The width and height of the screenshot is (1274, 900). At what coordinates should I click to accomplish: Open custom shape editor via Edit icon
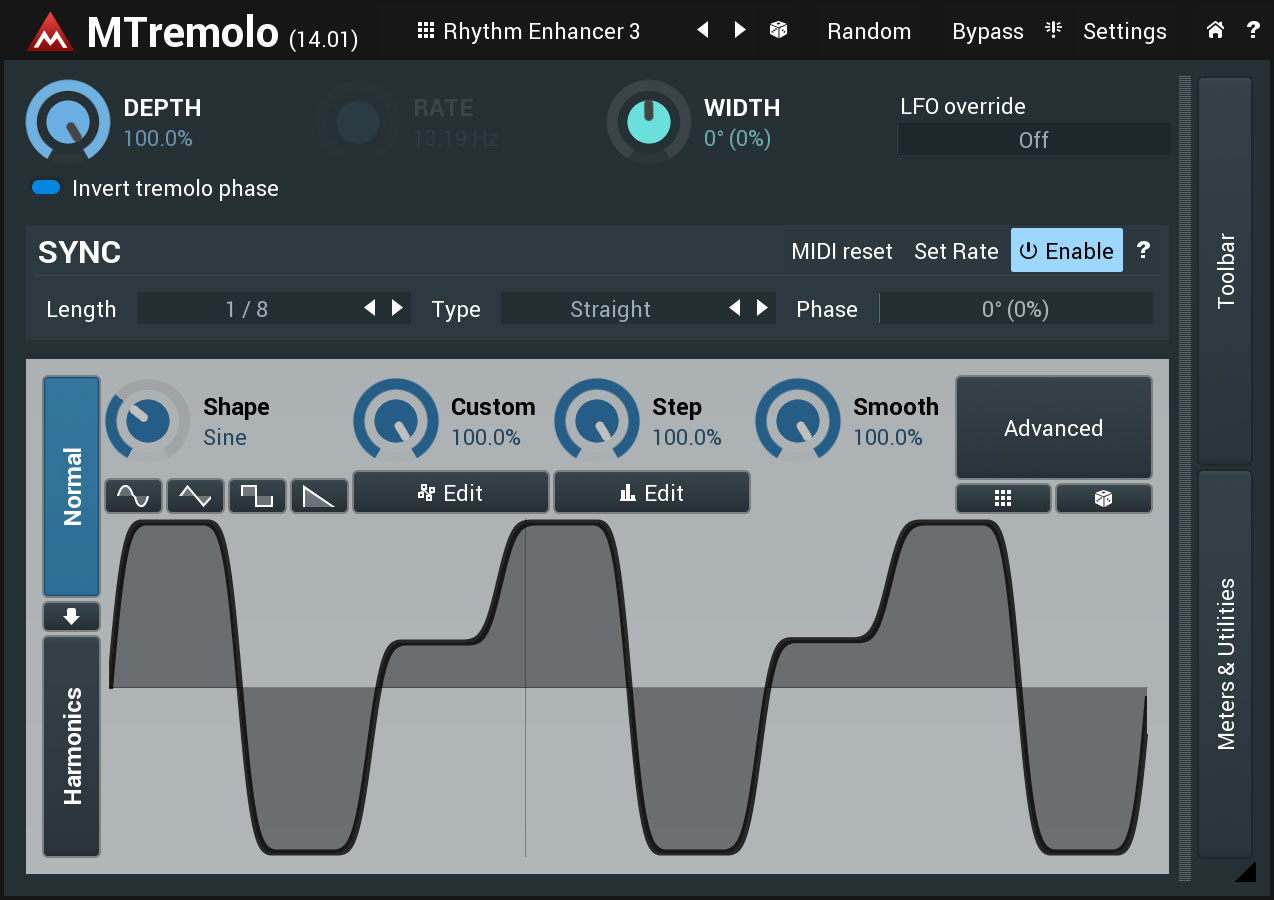click(x=450, y=492)
